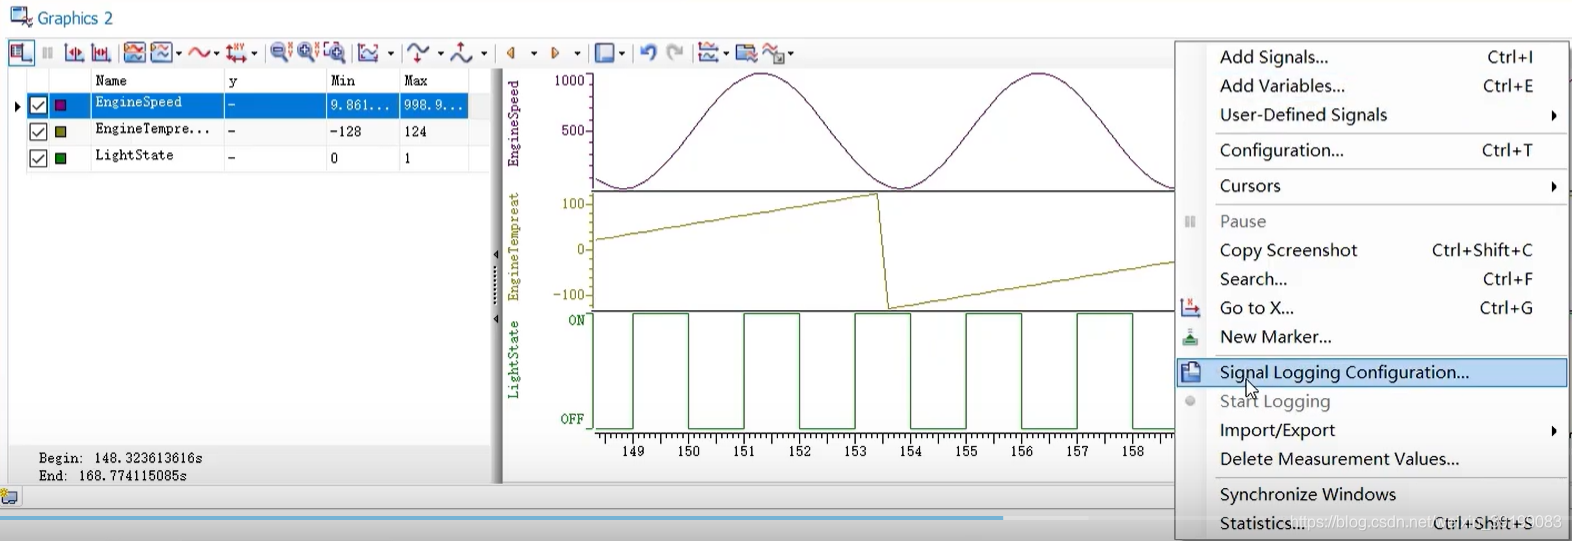Open dropdown next to orange right arrow
The height and width of the screenshot is (541, 1572).
[577, 54]
